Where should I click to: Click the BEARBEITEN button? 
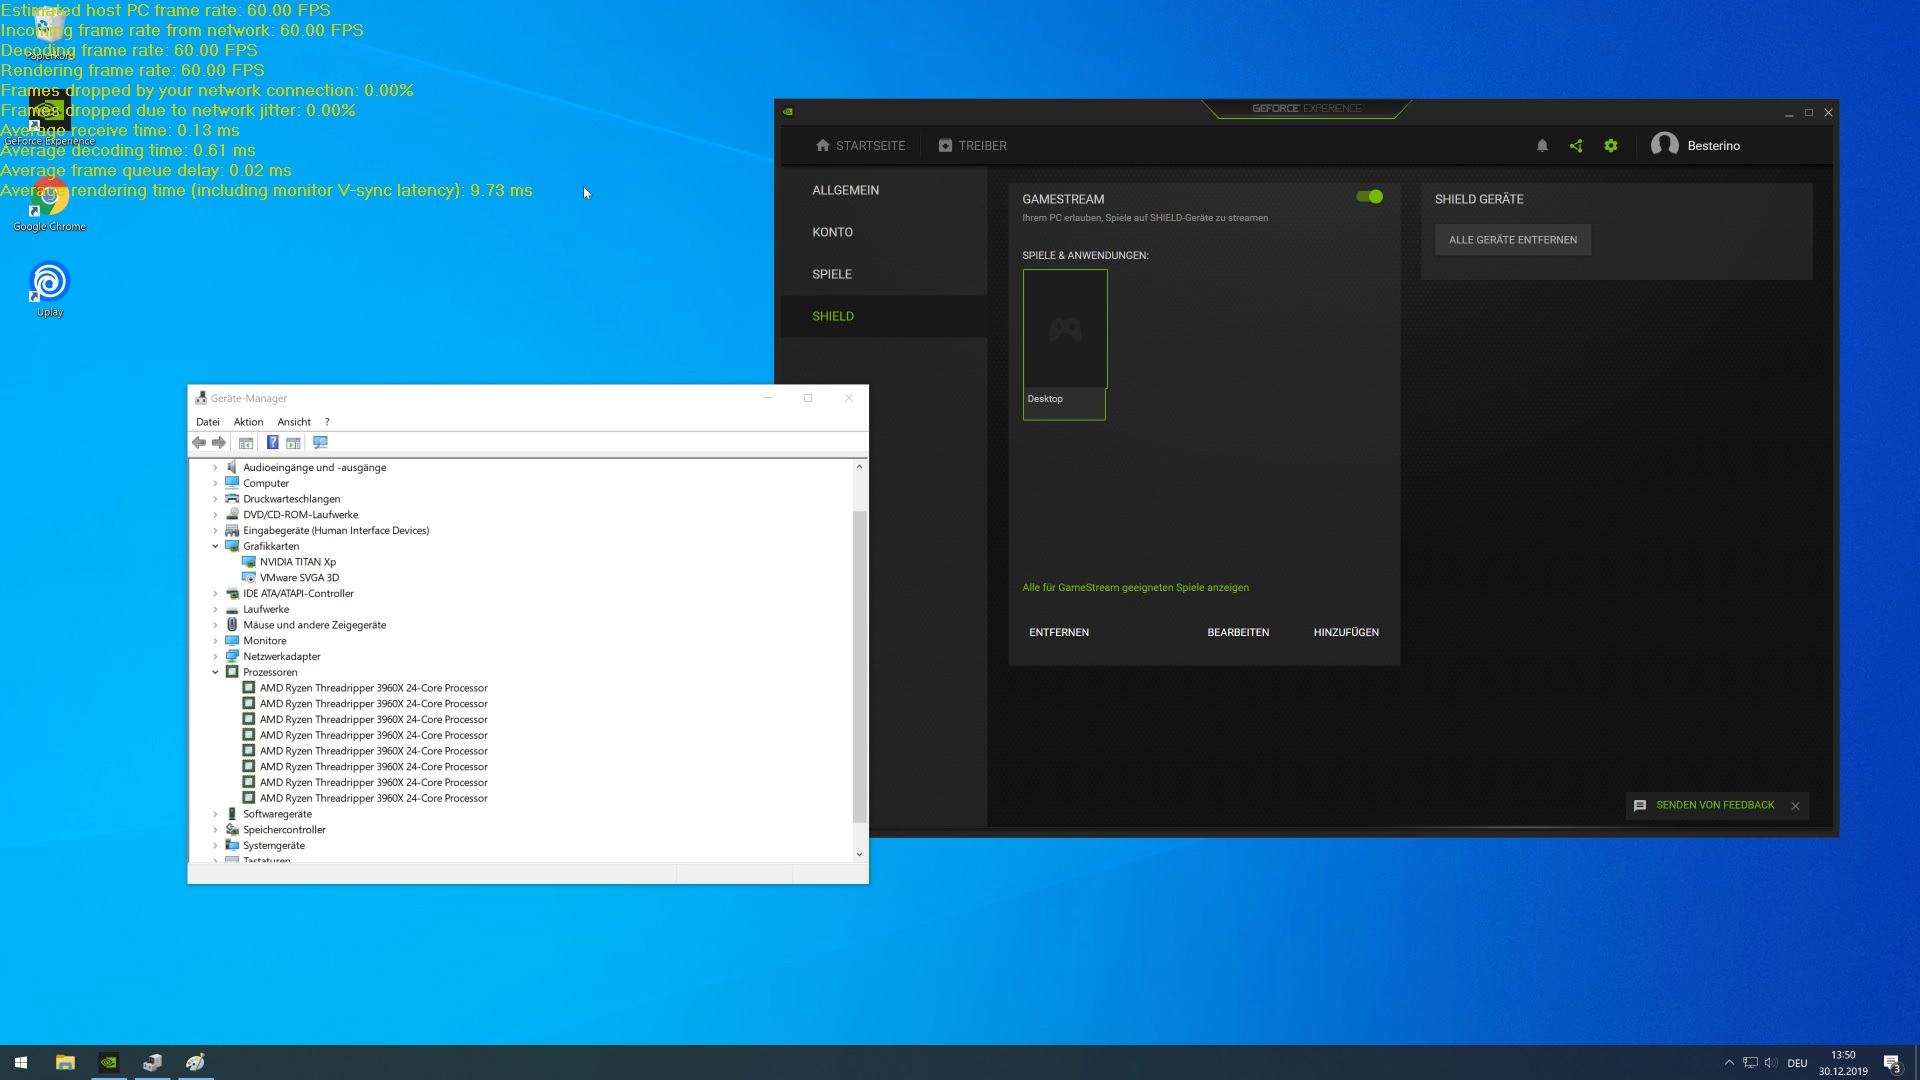click(1237, 633)
